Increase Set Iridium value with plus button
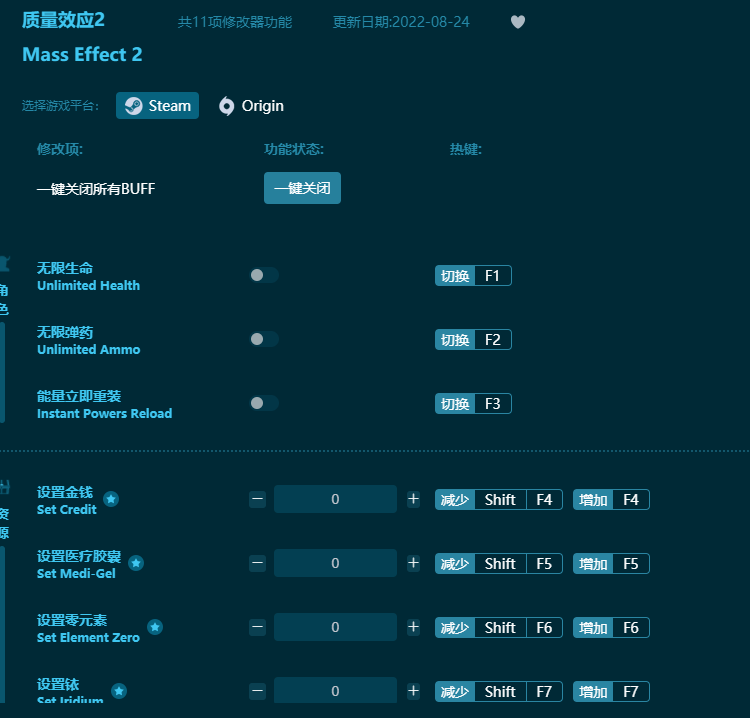Screen dimensions: 750x718 (x=413, y=691)
